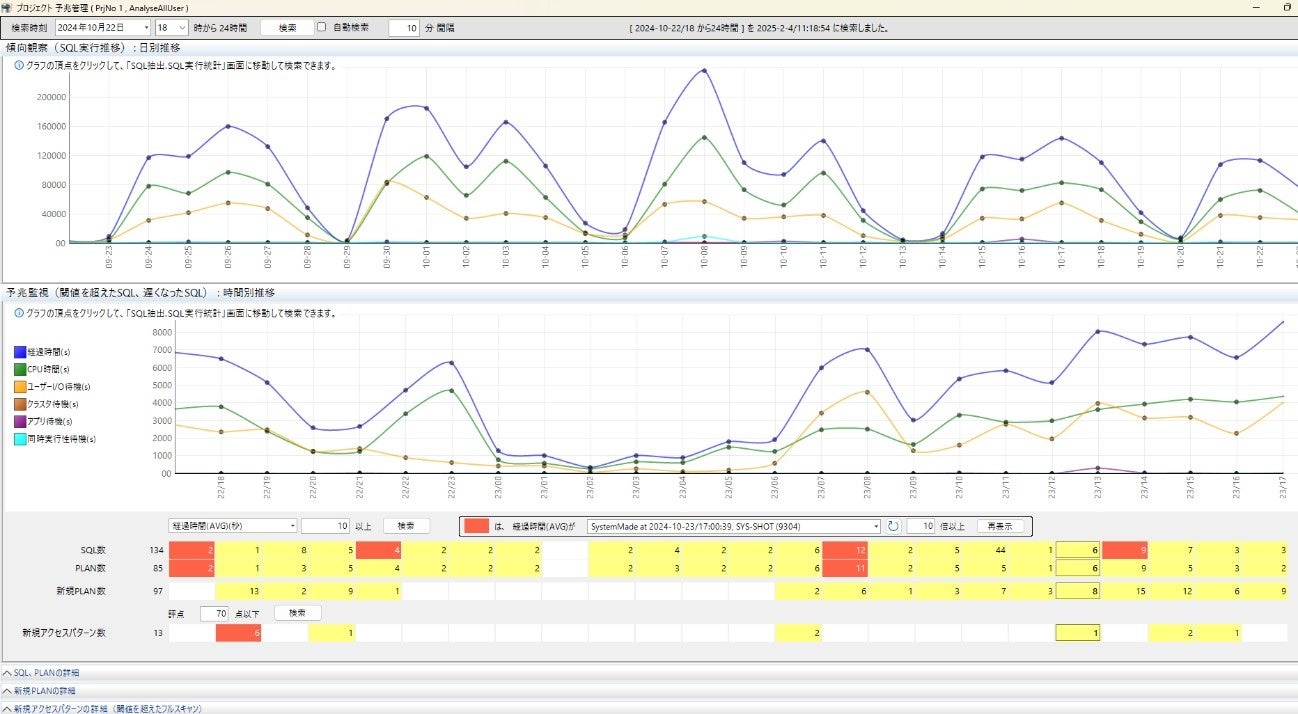Screen dimensions: 1298x714
Task: Open the 経過時間(AVG)(秒) metric dropdown
Action: 292,526
